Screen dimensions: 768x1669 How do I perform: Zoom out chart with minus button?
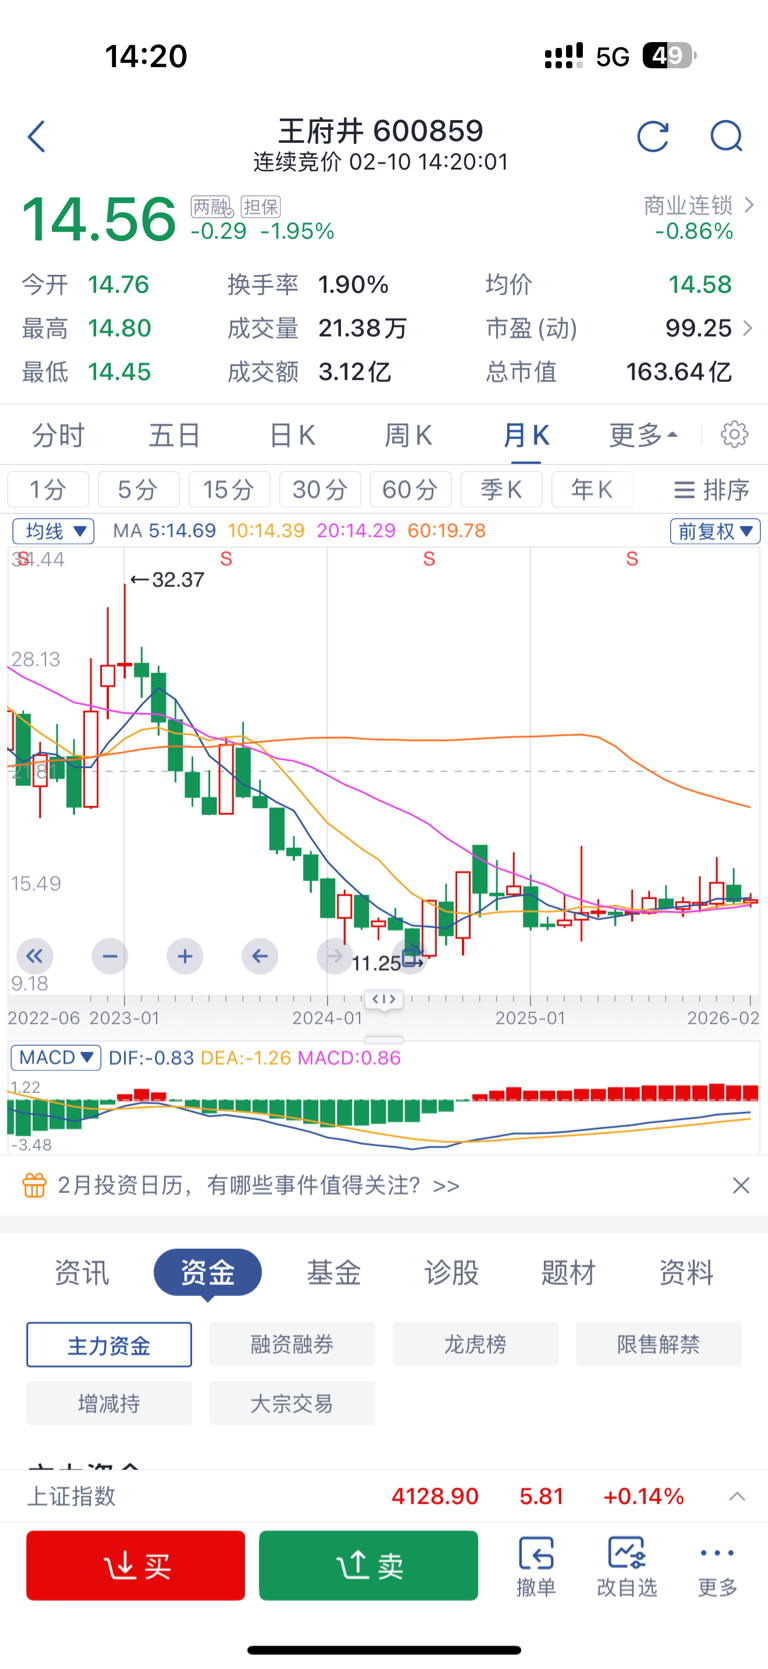(110, 956)
